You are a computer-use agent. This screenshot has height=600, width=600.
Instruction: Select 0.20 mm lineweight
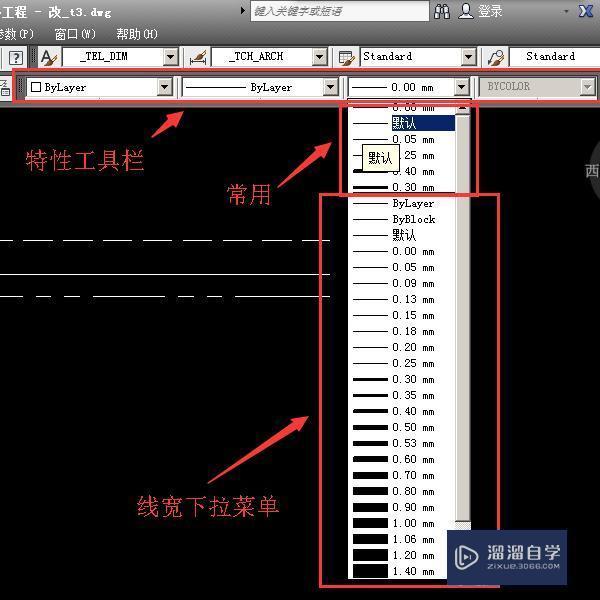[x=404, y=347]
